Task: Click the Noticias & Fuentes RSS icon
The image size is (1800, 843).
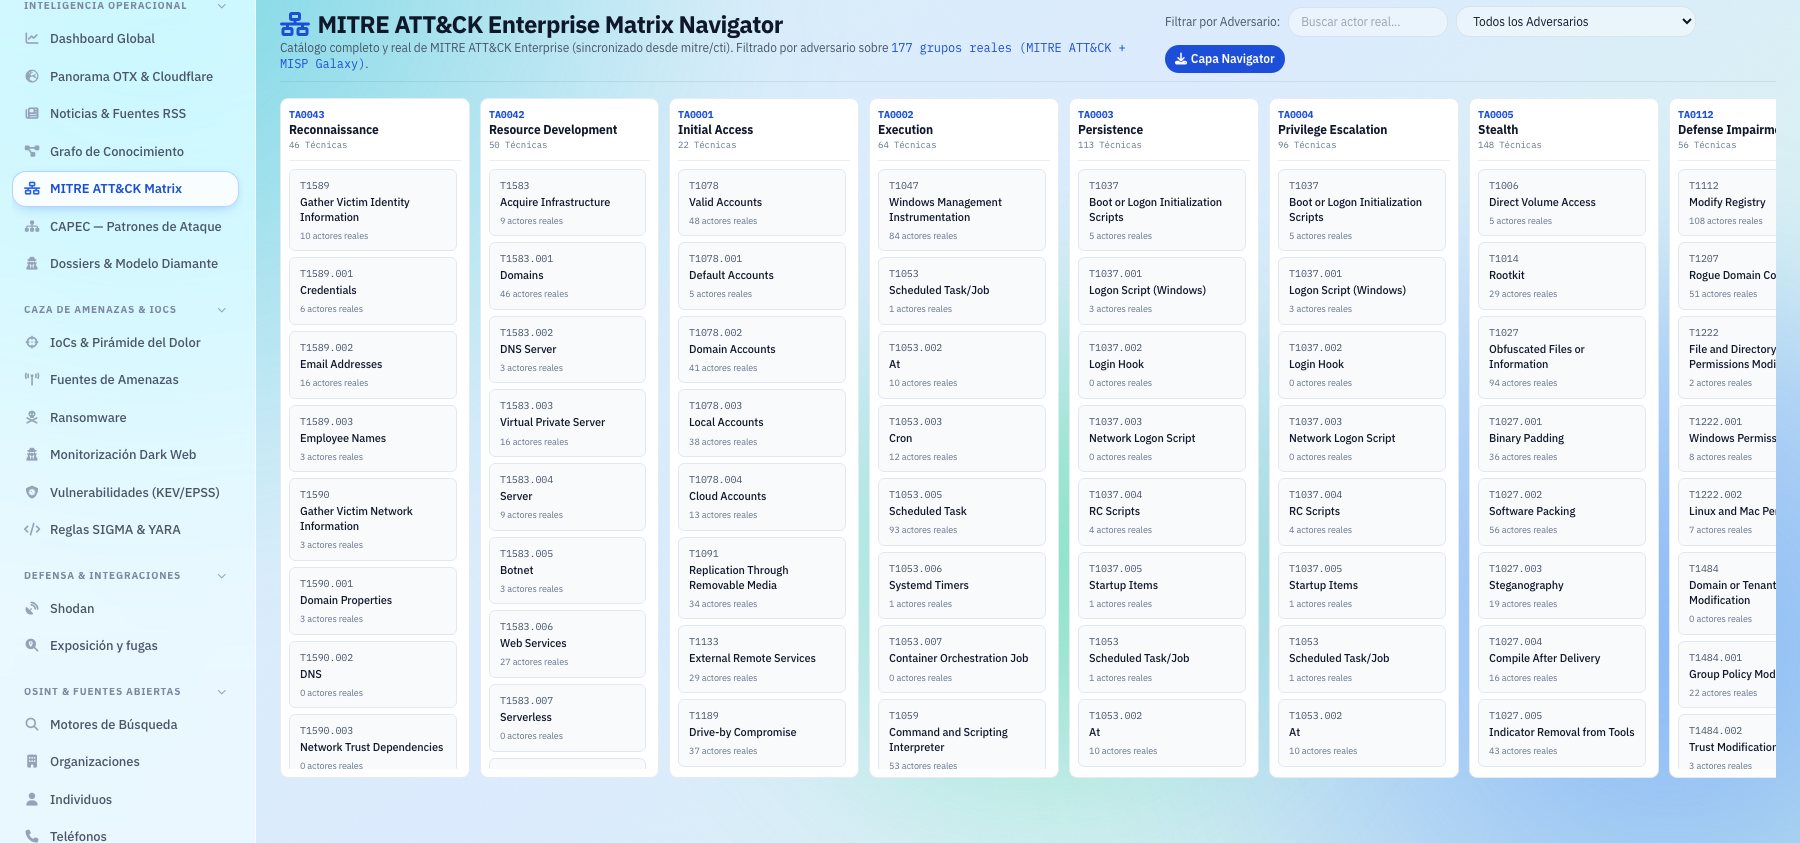Action: [32, 114]
